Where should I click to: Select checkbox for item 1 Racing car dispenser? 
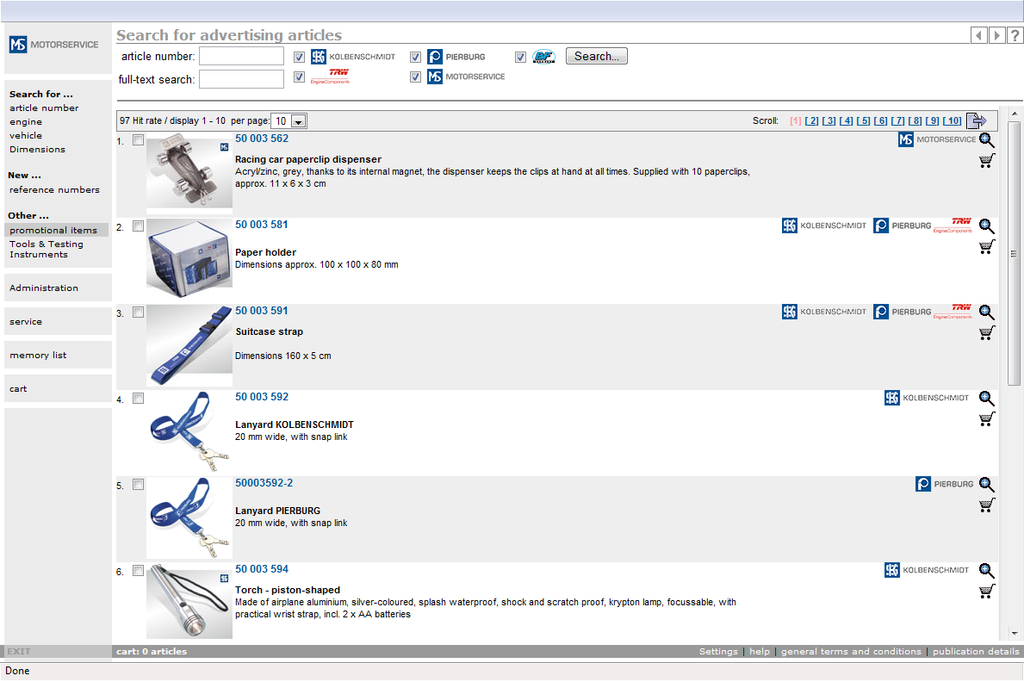click(x=138, y=140)
